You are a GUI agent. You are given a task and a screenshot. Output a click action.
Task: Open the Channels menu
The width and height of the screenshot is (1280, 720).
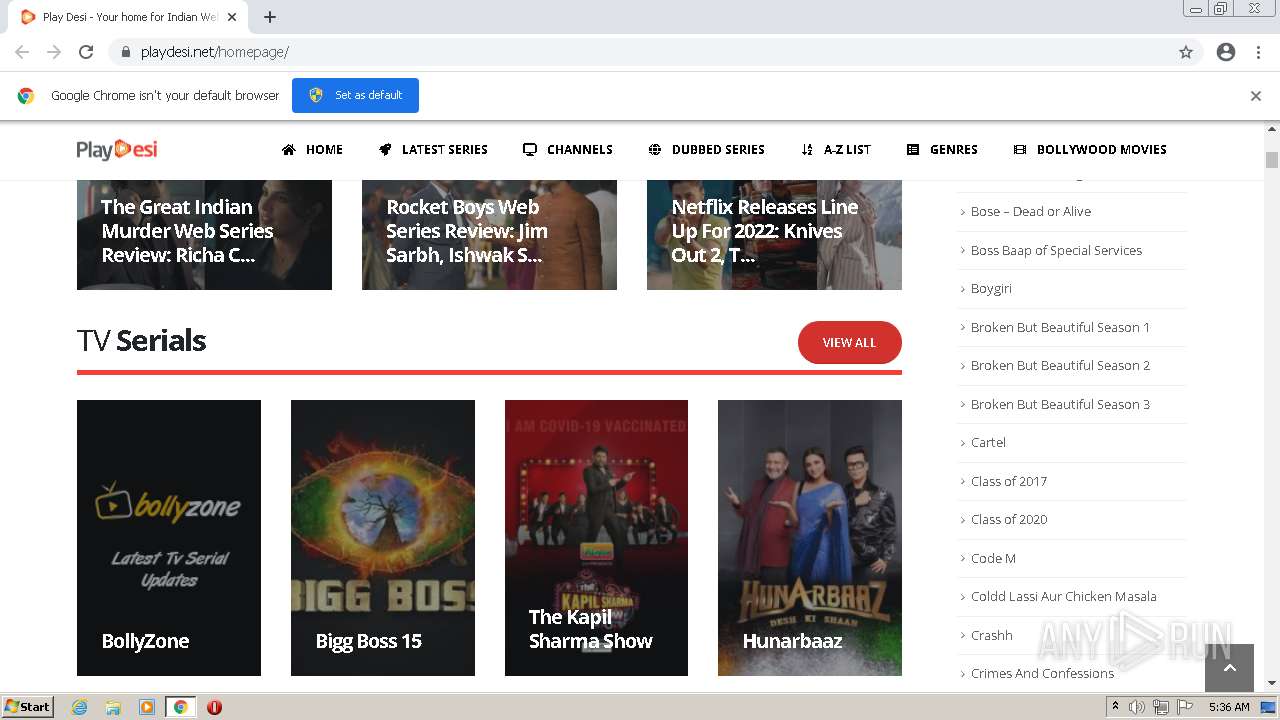point(568,150)
